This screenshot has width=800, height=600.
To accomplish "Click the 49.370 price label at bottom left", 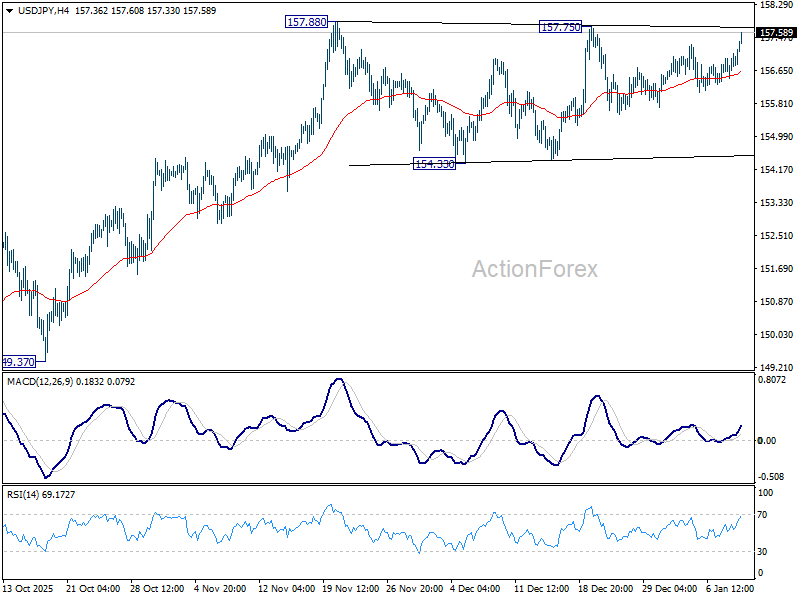I will [19, 362].
